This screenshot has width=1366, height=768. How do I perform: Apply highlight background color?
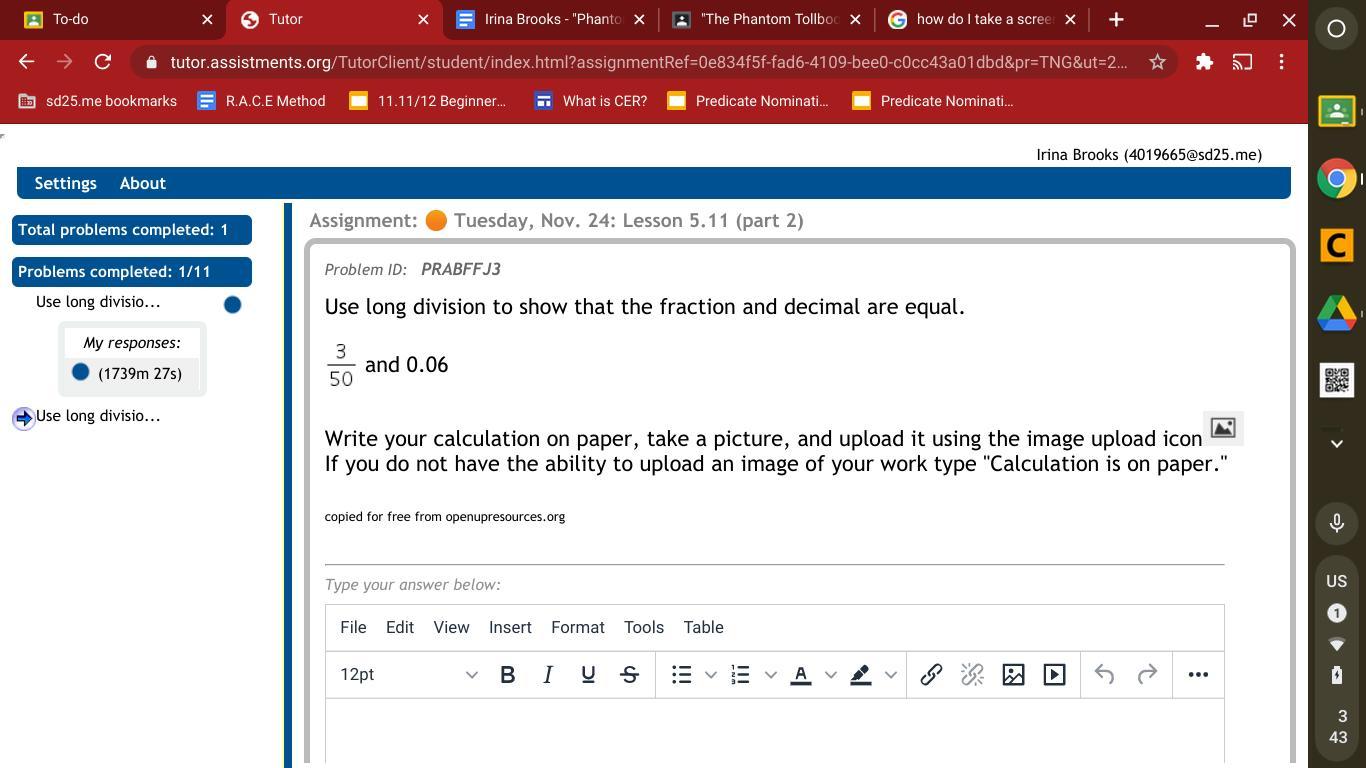click(861, 675)
